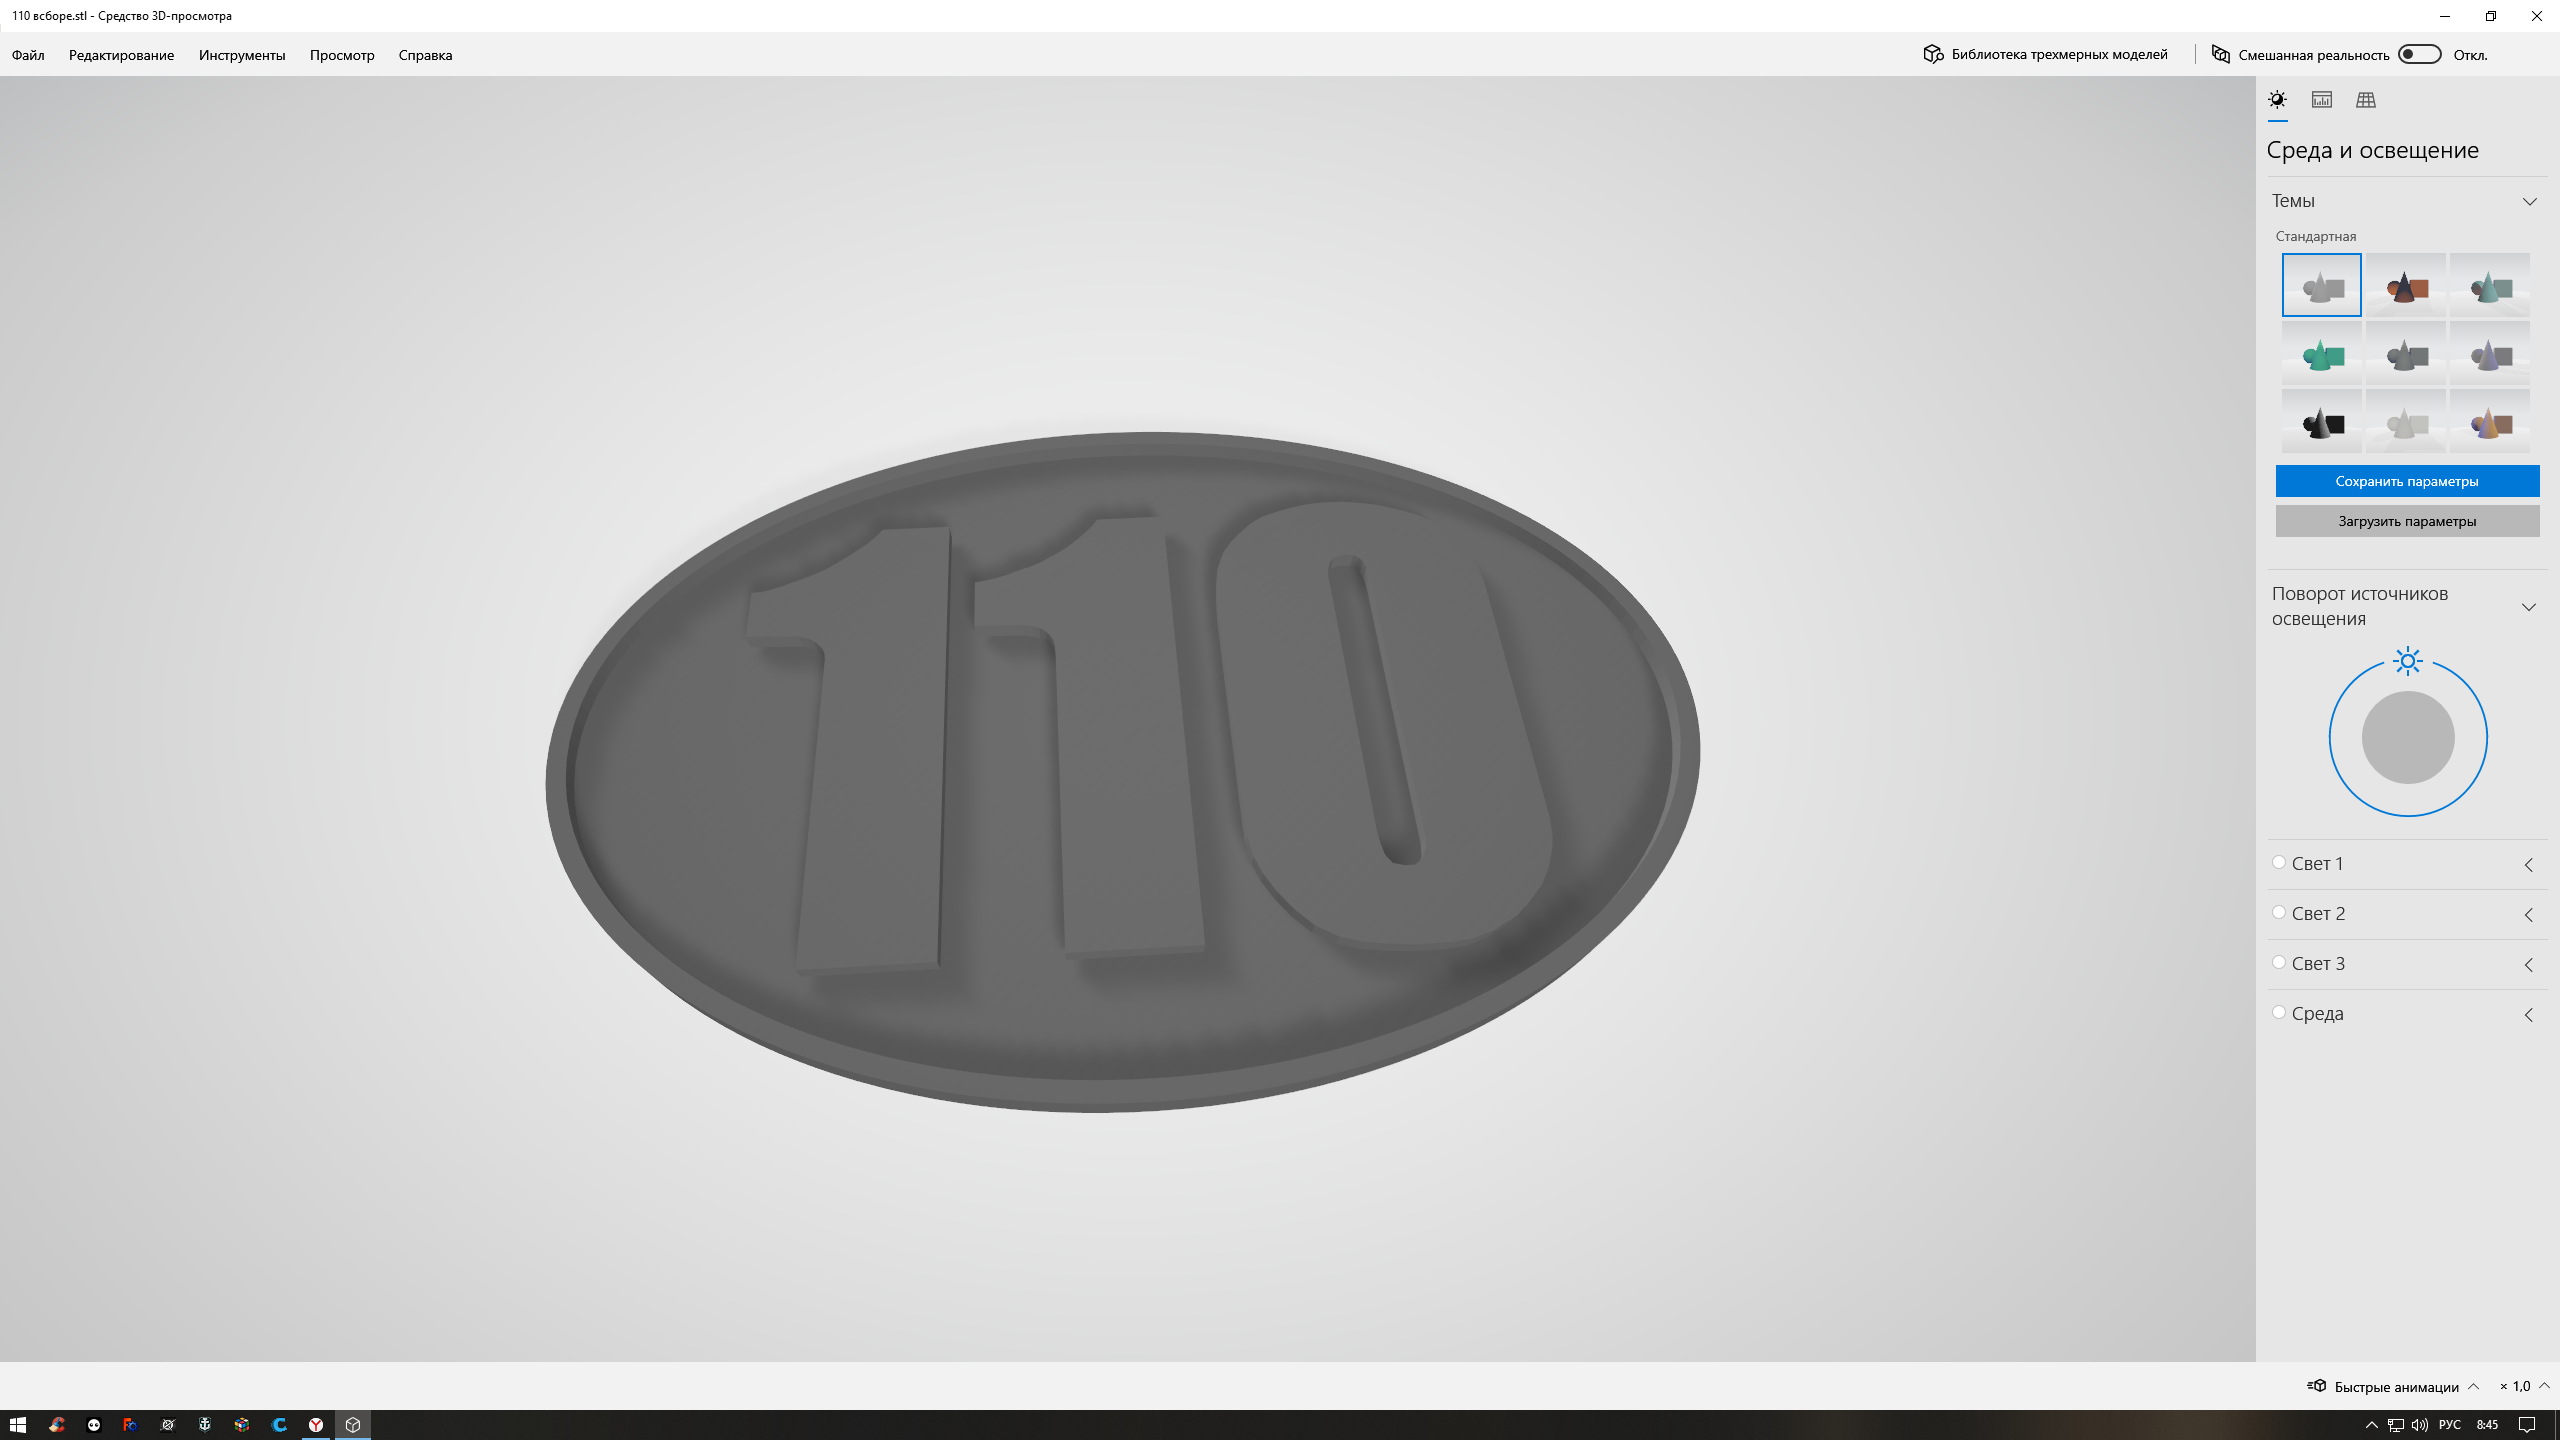The height and width of the screenshot is (1440, 2560).
Task: Choose the black cone theme thumbnail
Action: [x=2321, y=422]
